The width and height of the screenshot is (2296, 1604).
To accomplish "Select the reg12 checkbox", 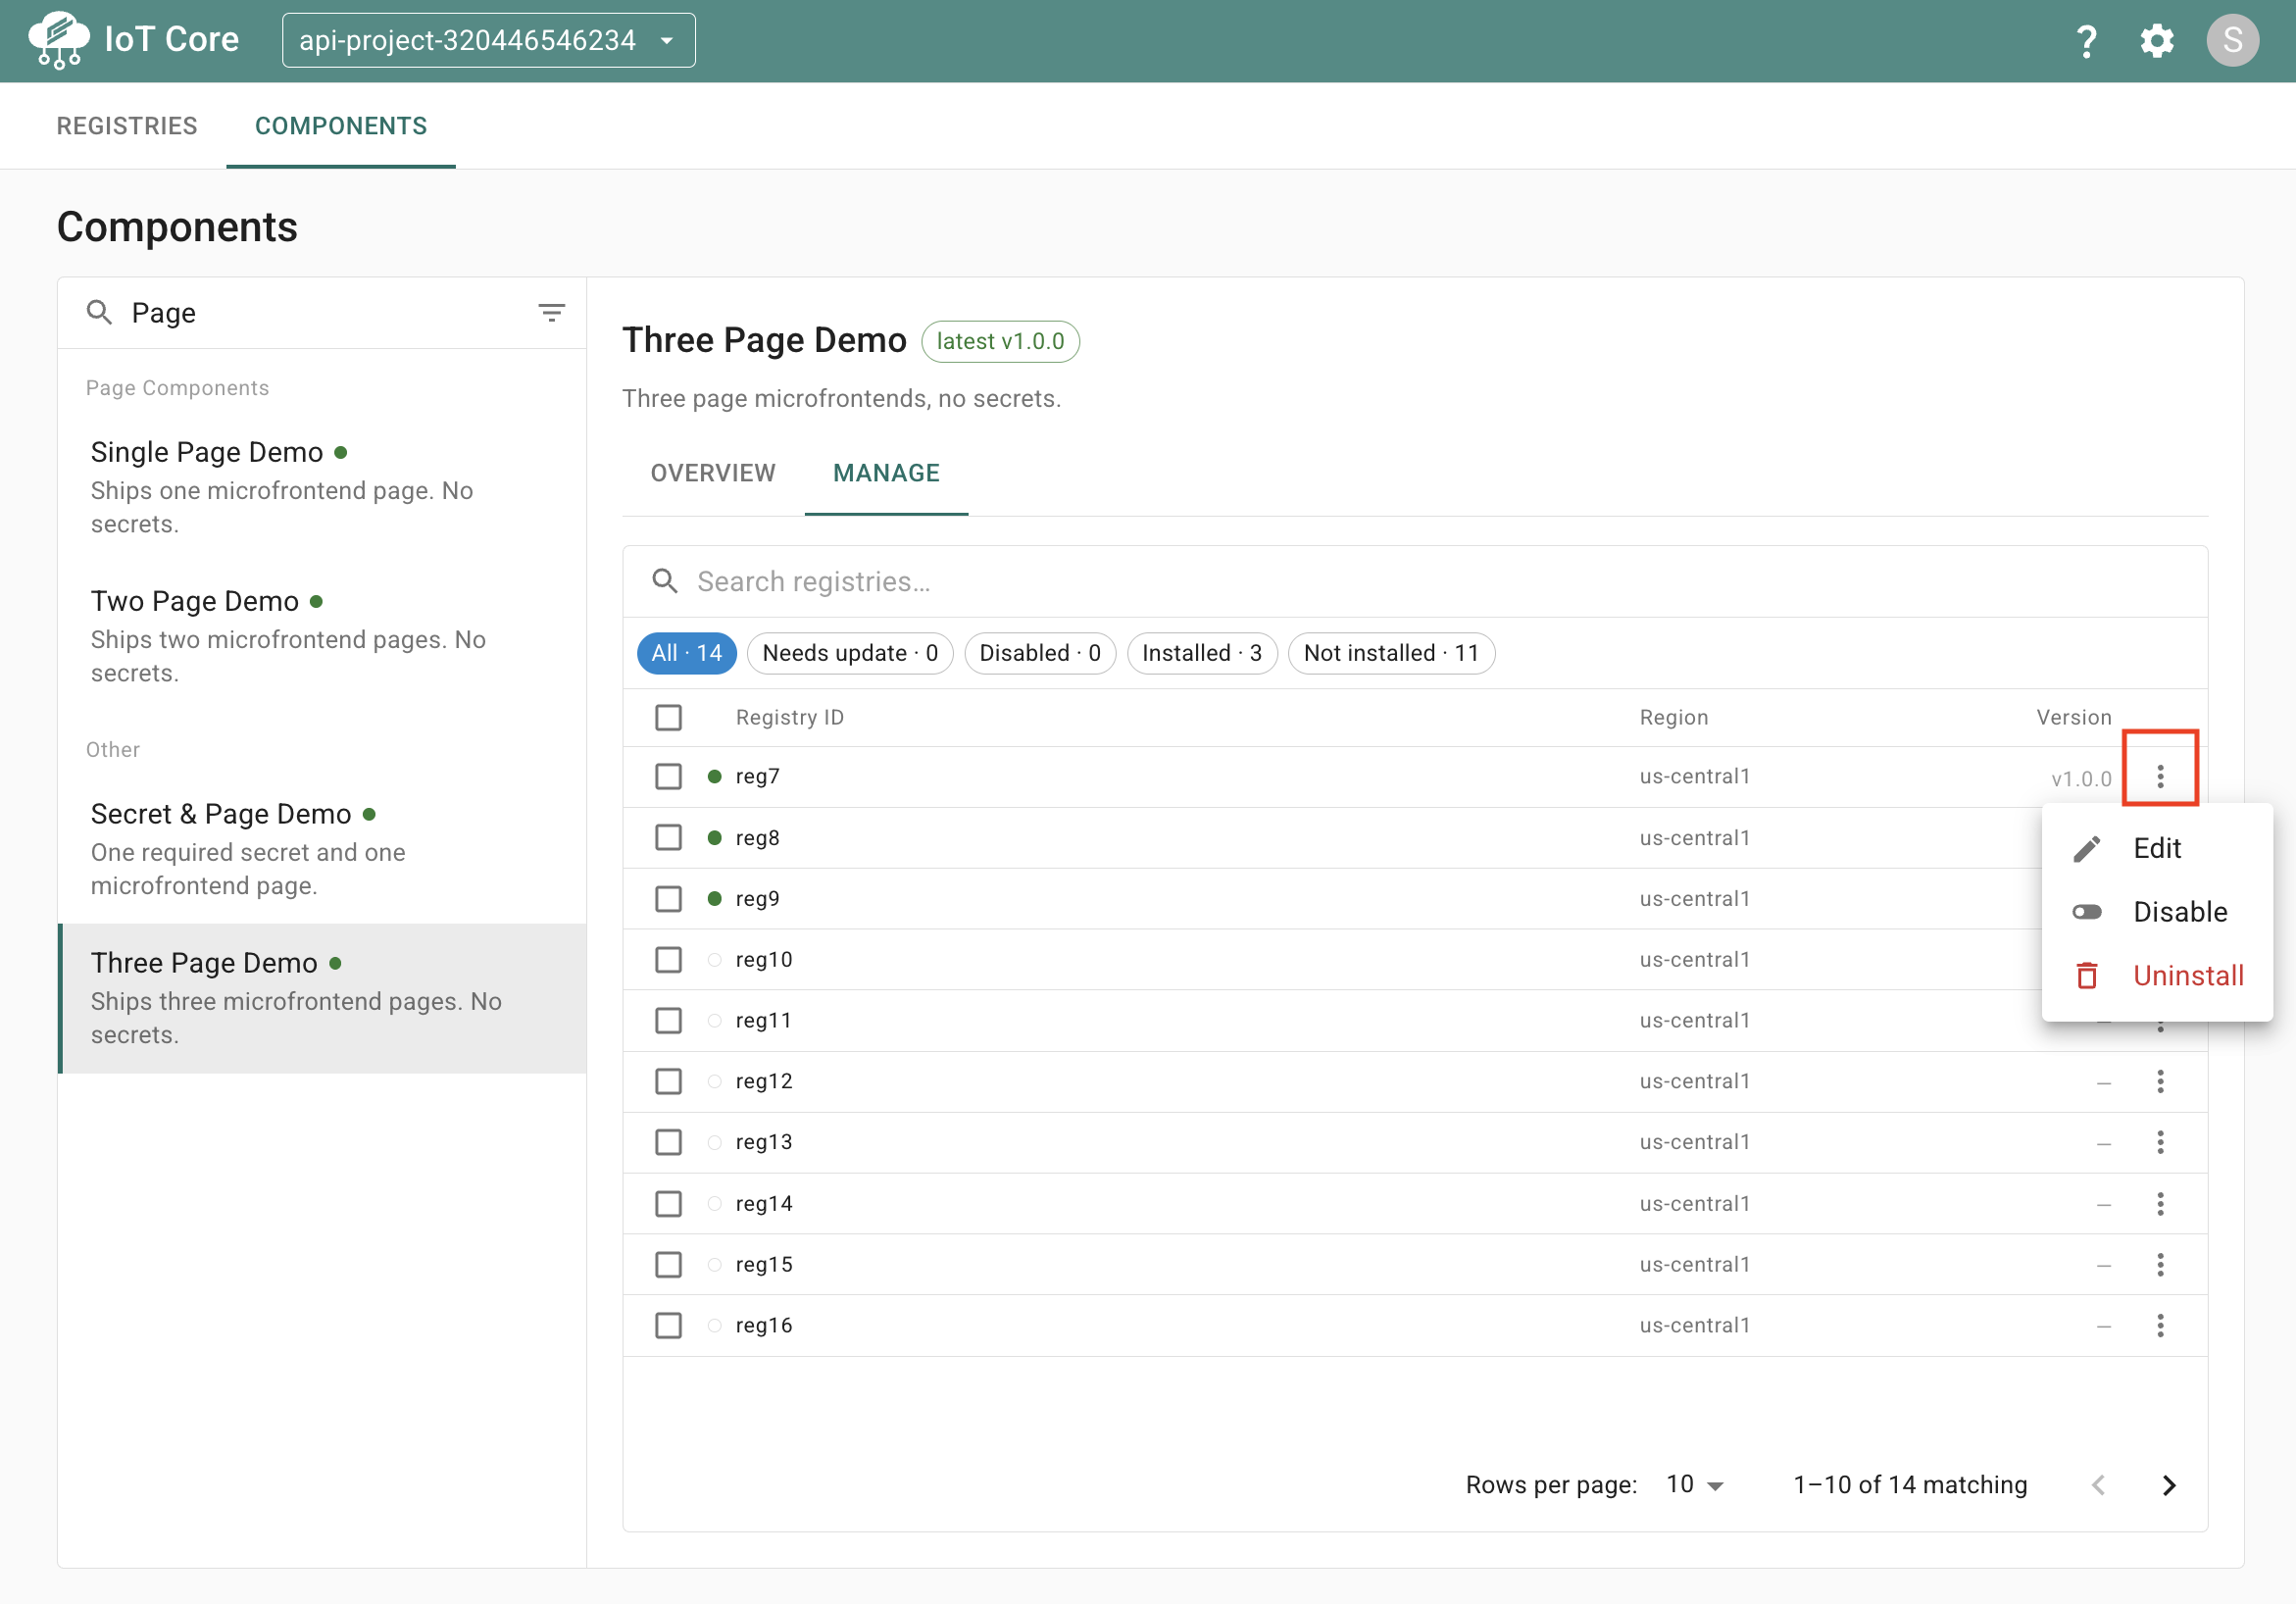I will 668,1081.
